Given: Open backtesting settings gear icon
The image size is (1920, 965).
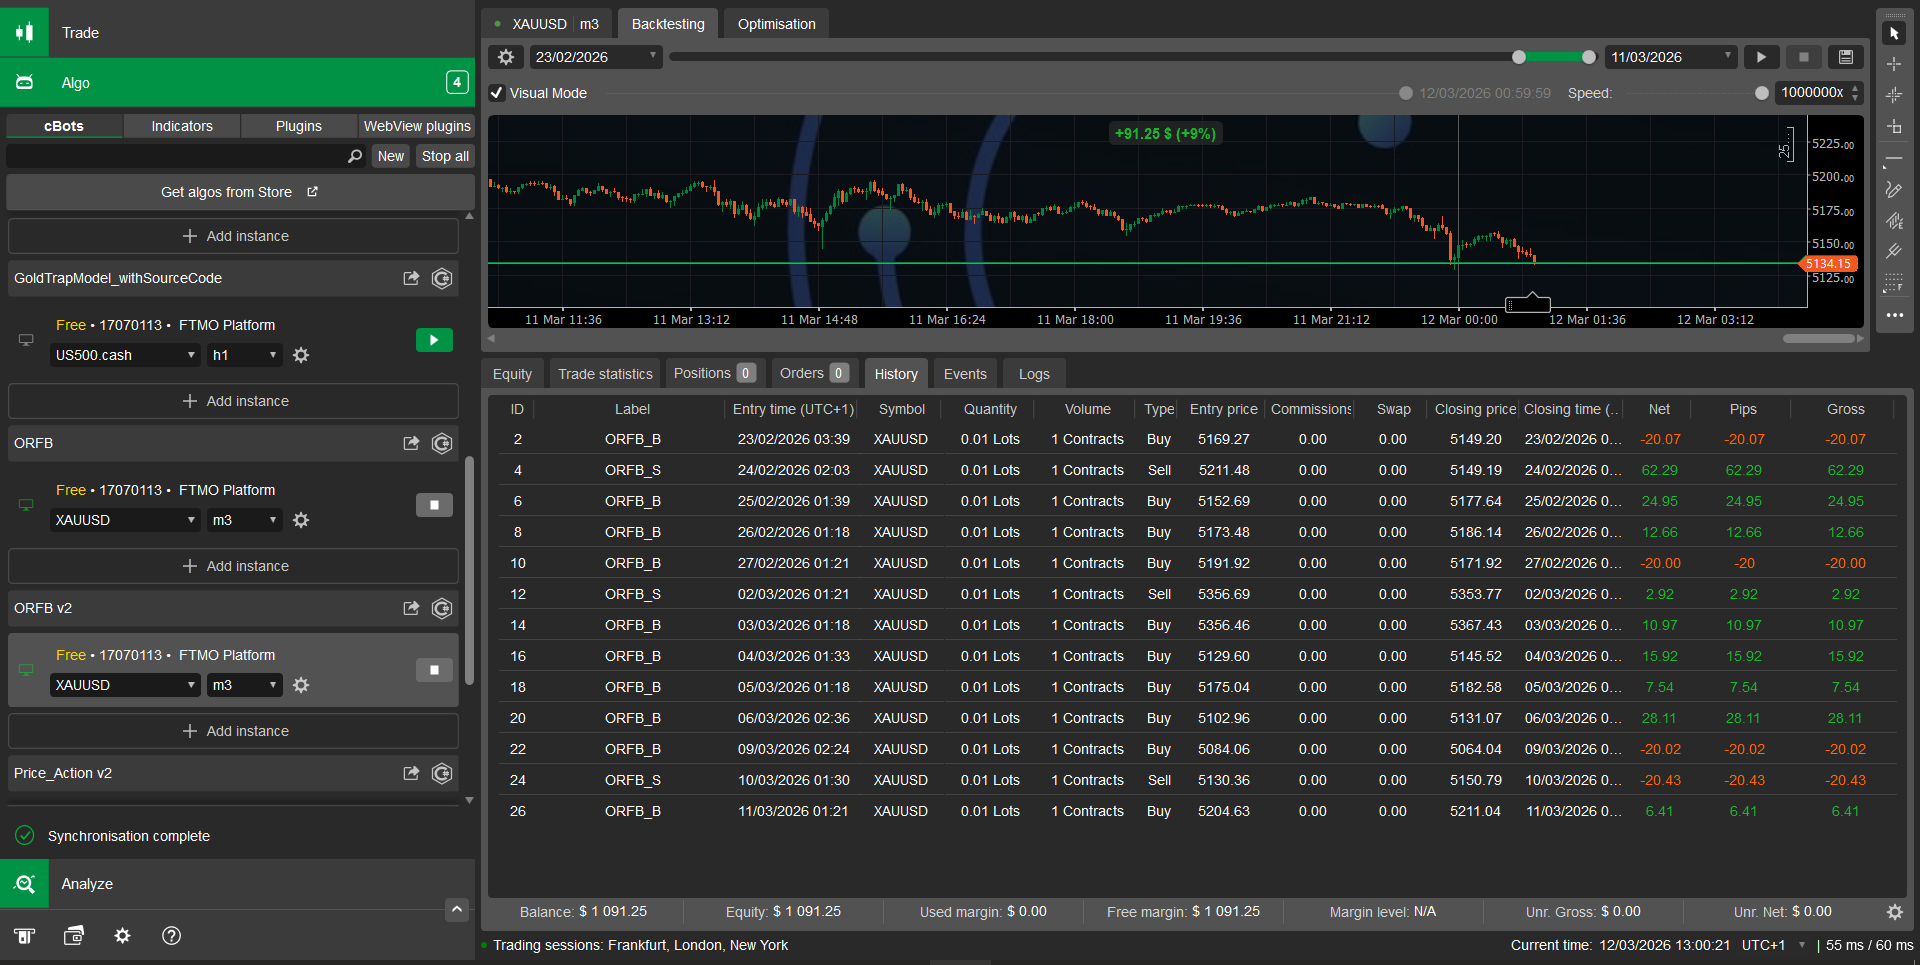Looking at the screenshot, I should tap(506, 57).
